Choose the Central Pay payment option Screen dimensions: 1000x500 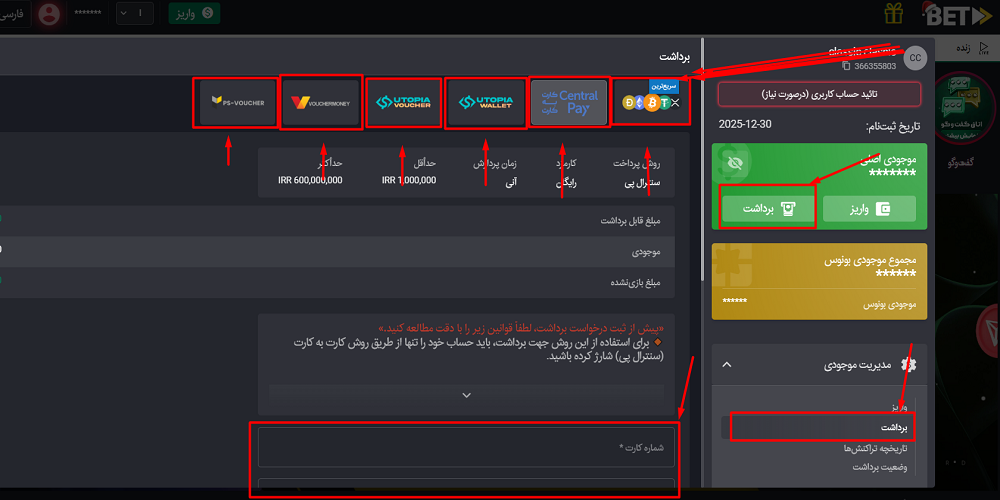(x=568, y=102)
